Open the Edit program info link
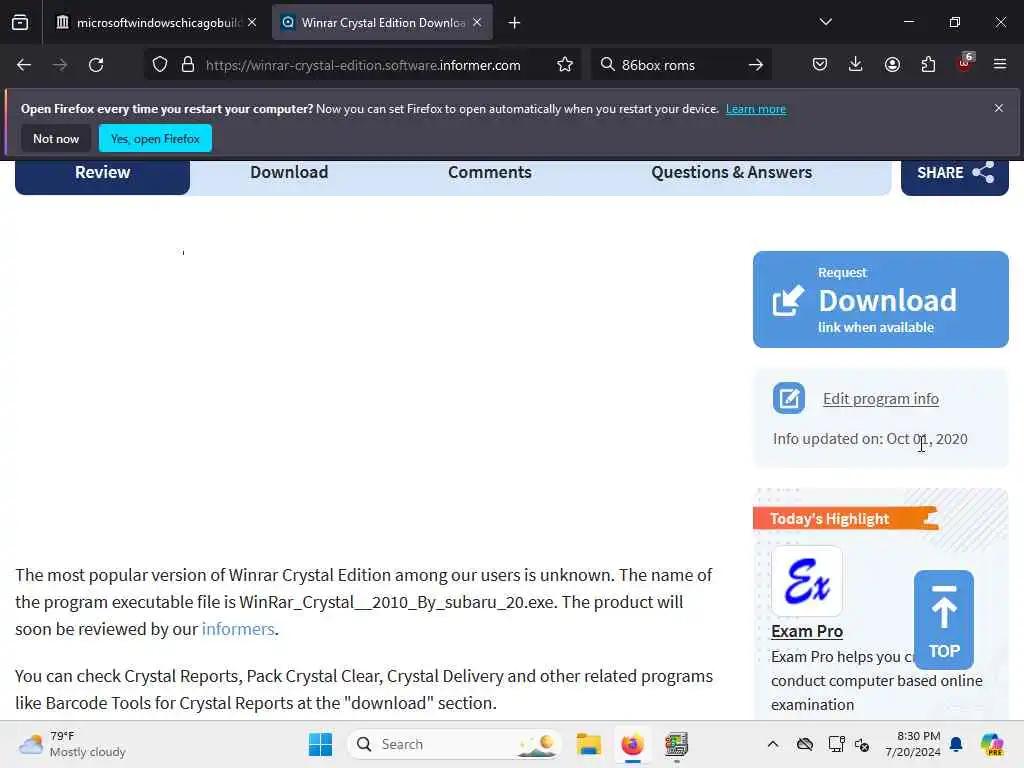Image resolution: width=1024 pixels, height=768 pixels. point(880,398)
